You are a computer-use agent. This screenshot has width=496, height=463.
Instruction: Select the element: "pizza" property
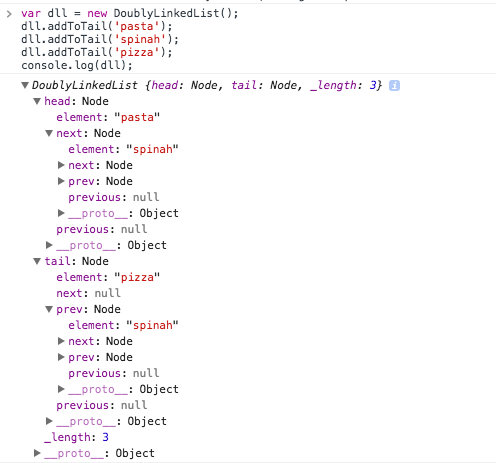108,277
